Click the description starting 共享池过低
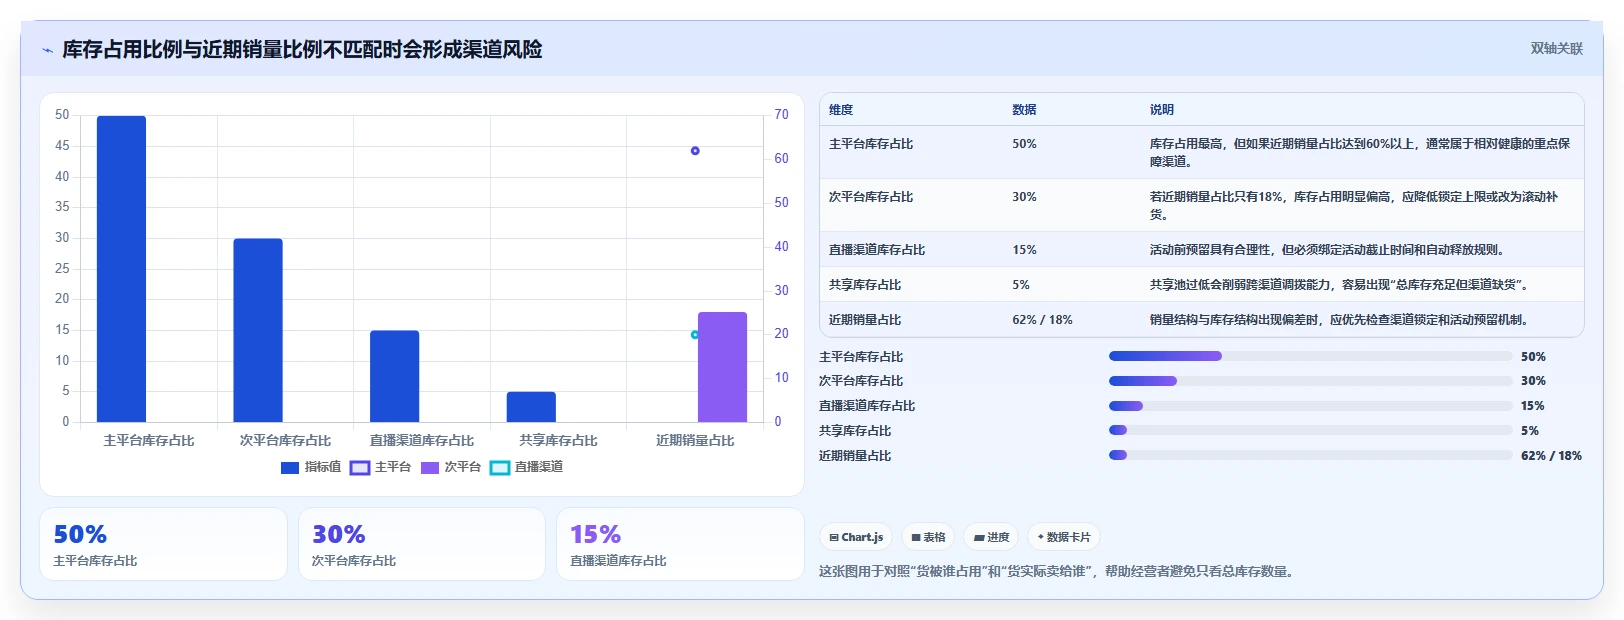 1340,285
